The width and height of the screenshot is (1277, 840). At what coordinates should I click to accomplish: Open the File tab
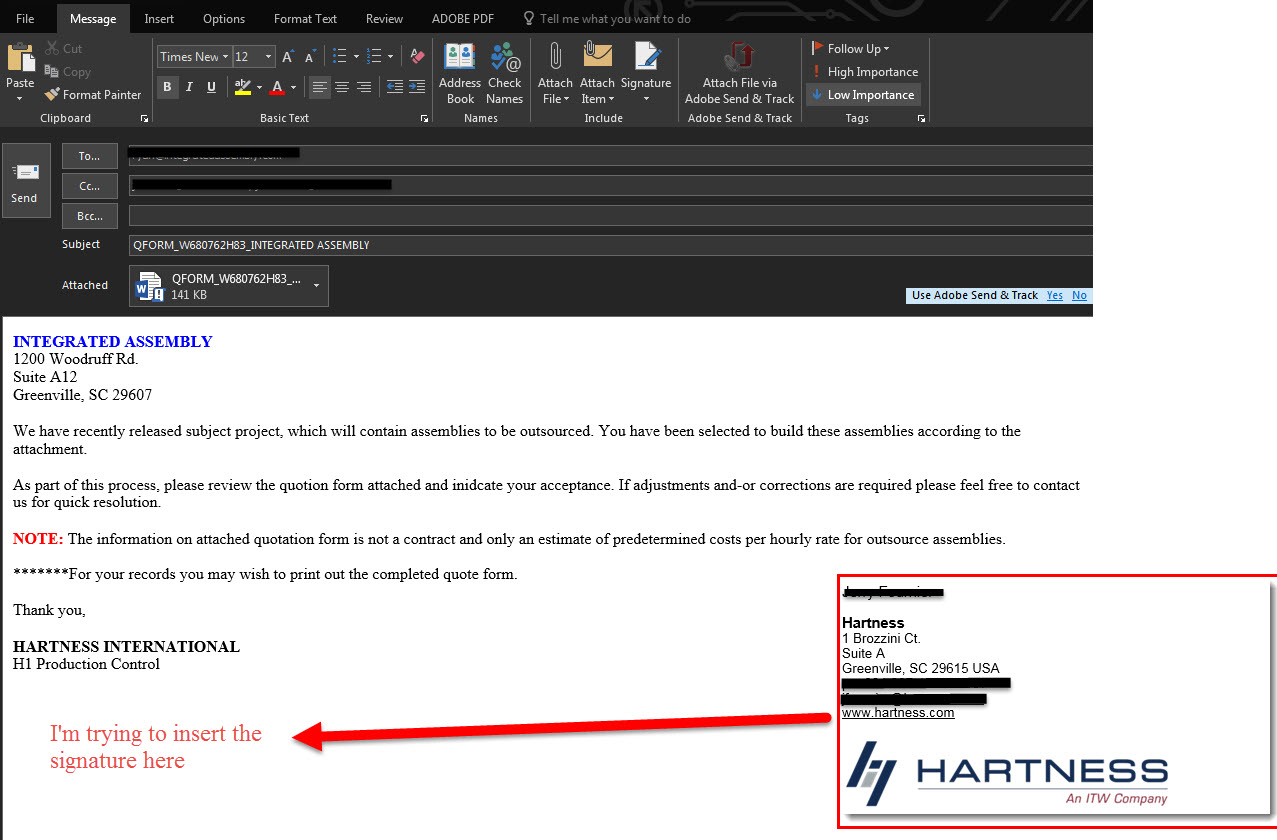(x=25, y=19)
